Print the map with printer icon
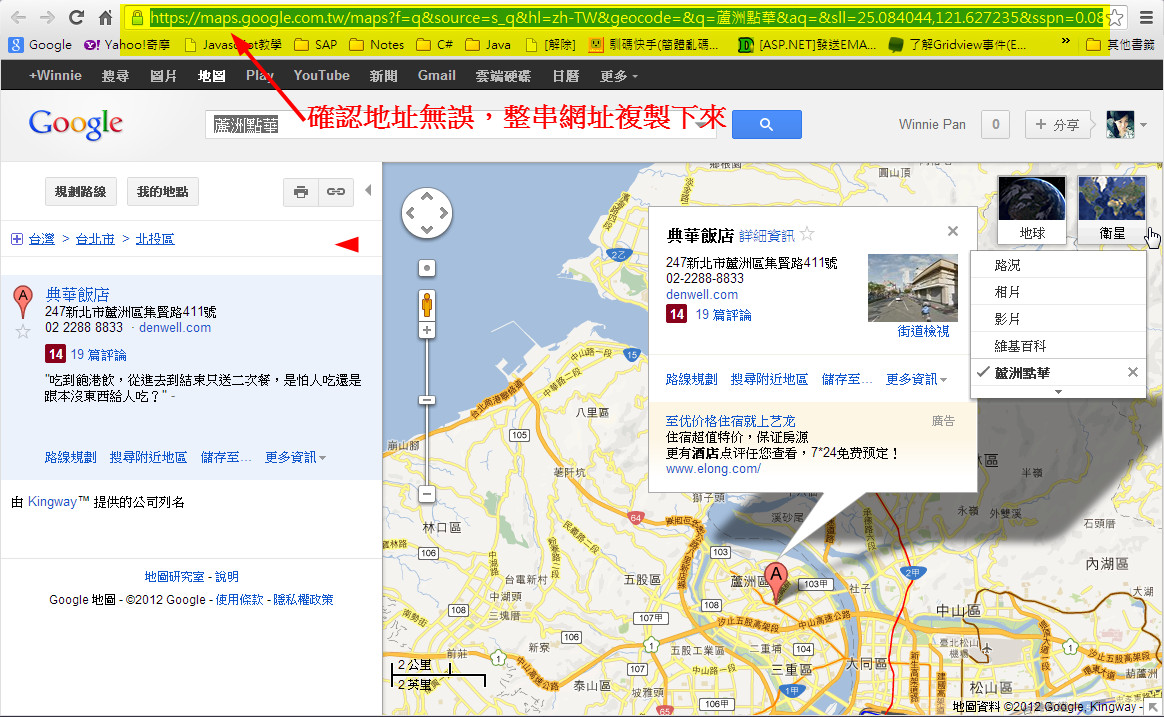 (x=301, y=191)
